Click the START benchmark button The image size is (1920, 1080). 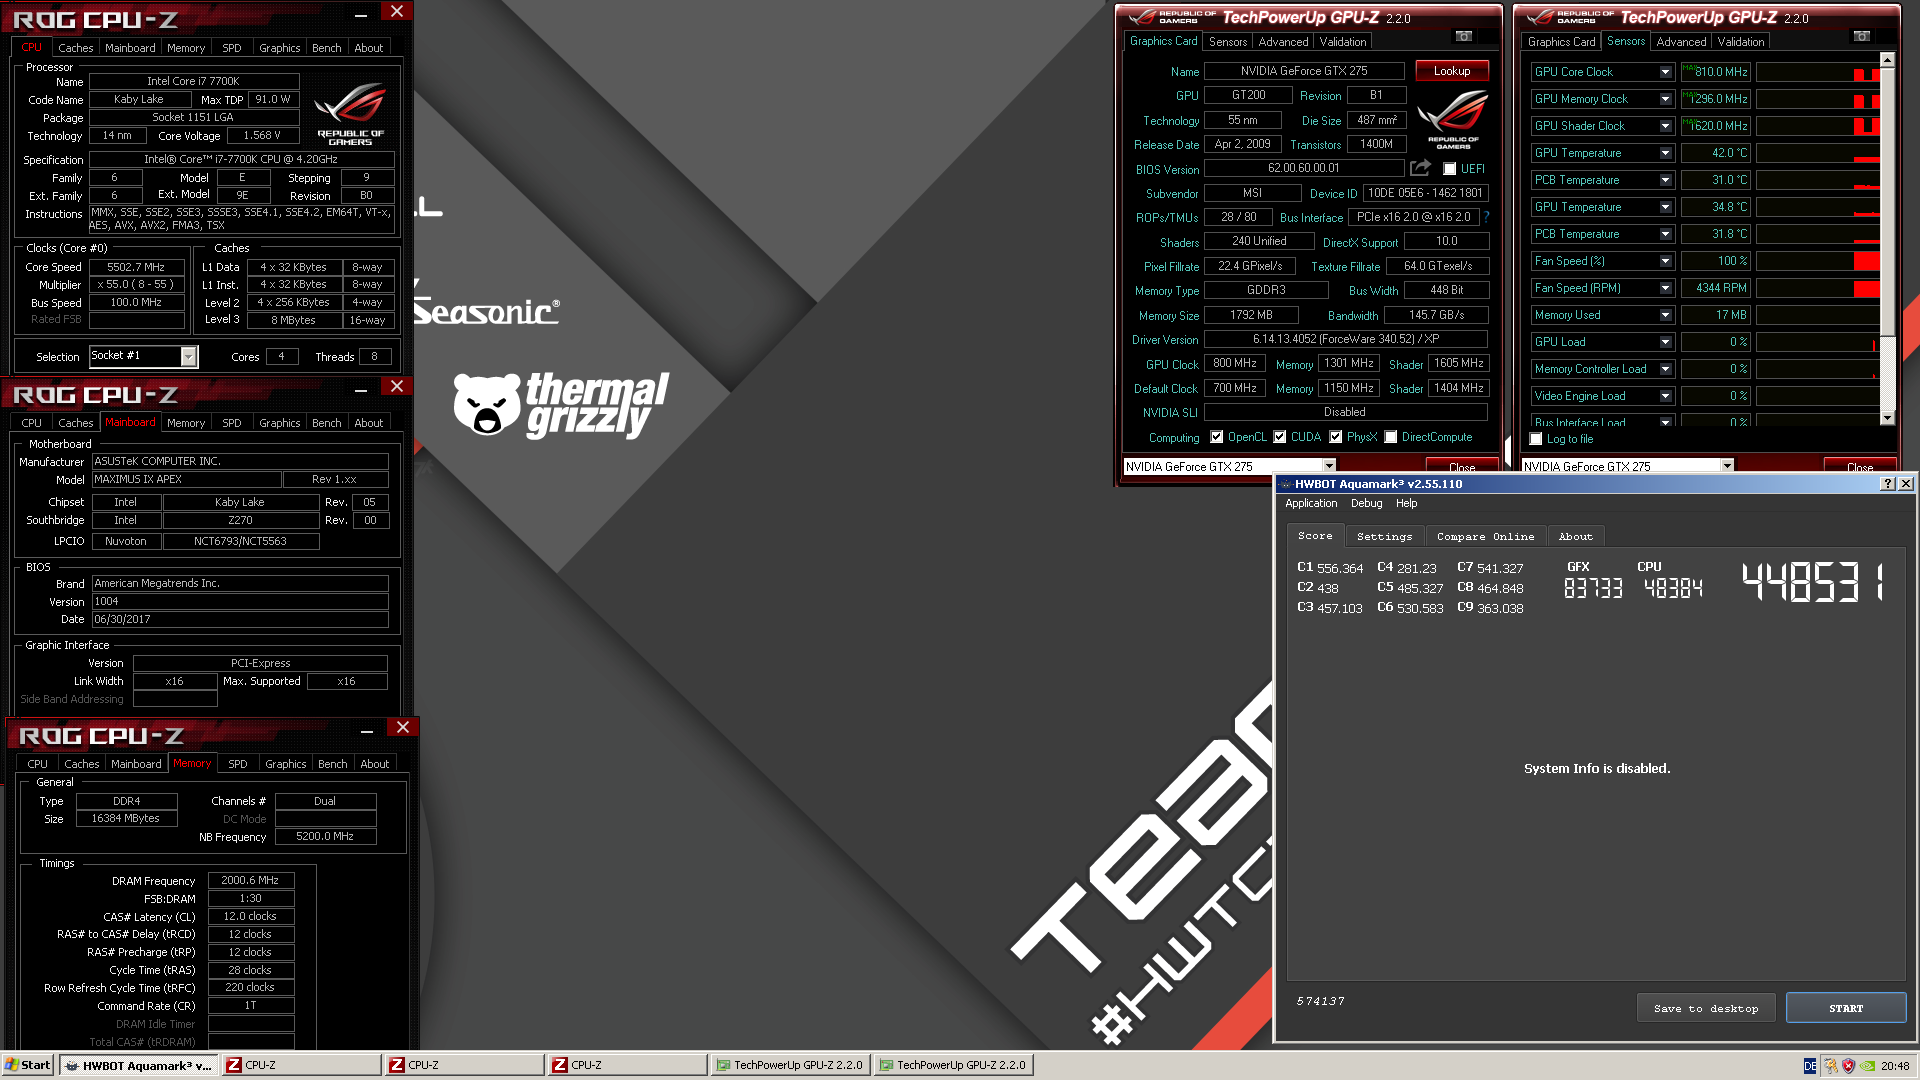click(1846, 1008)
